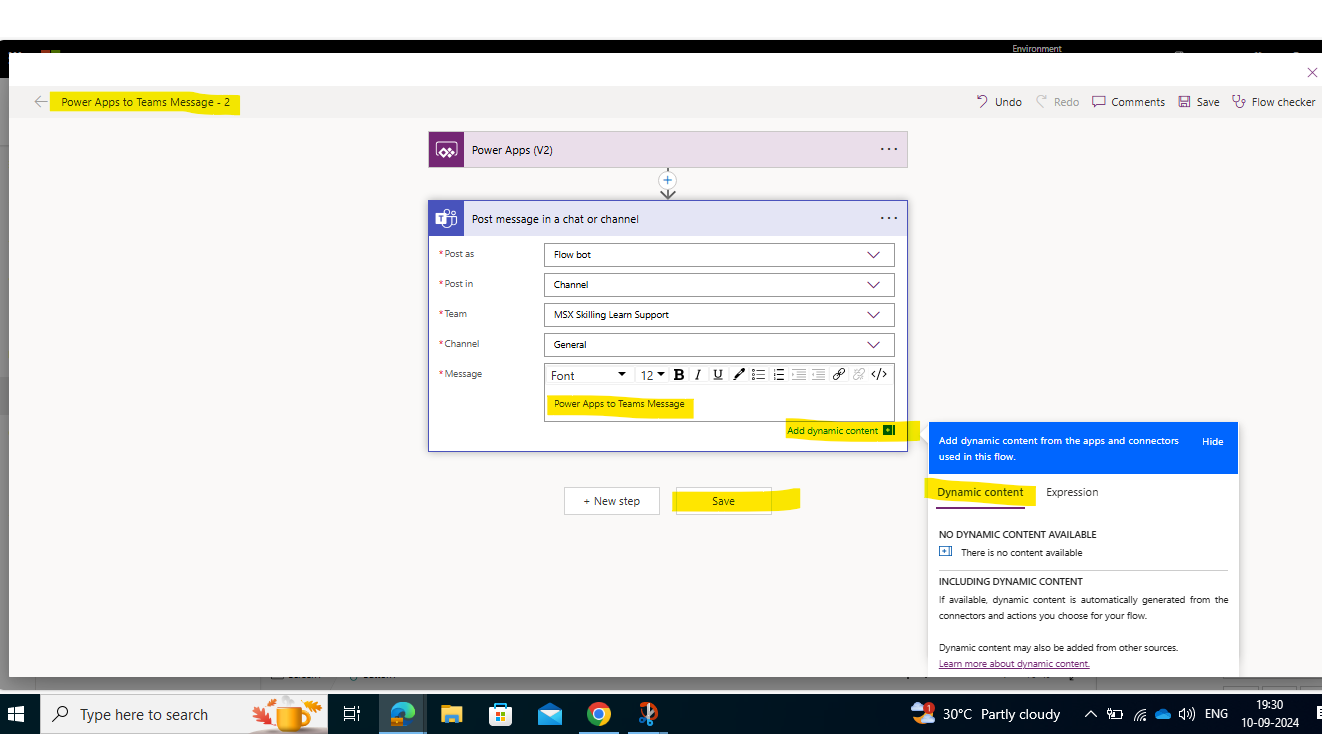Click inside the Message text area

pos(719,404)
